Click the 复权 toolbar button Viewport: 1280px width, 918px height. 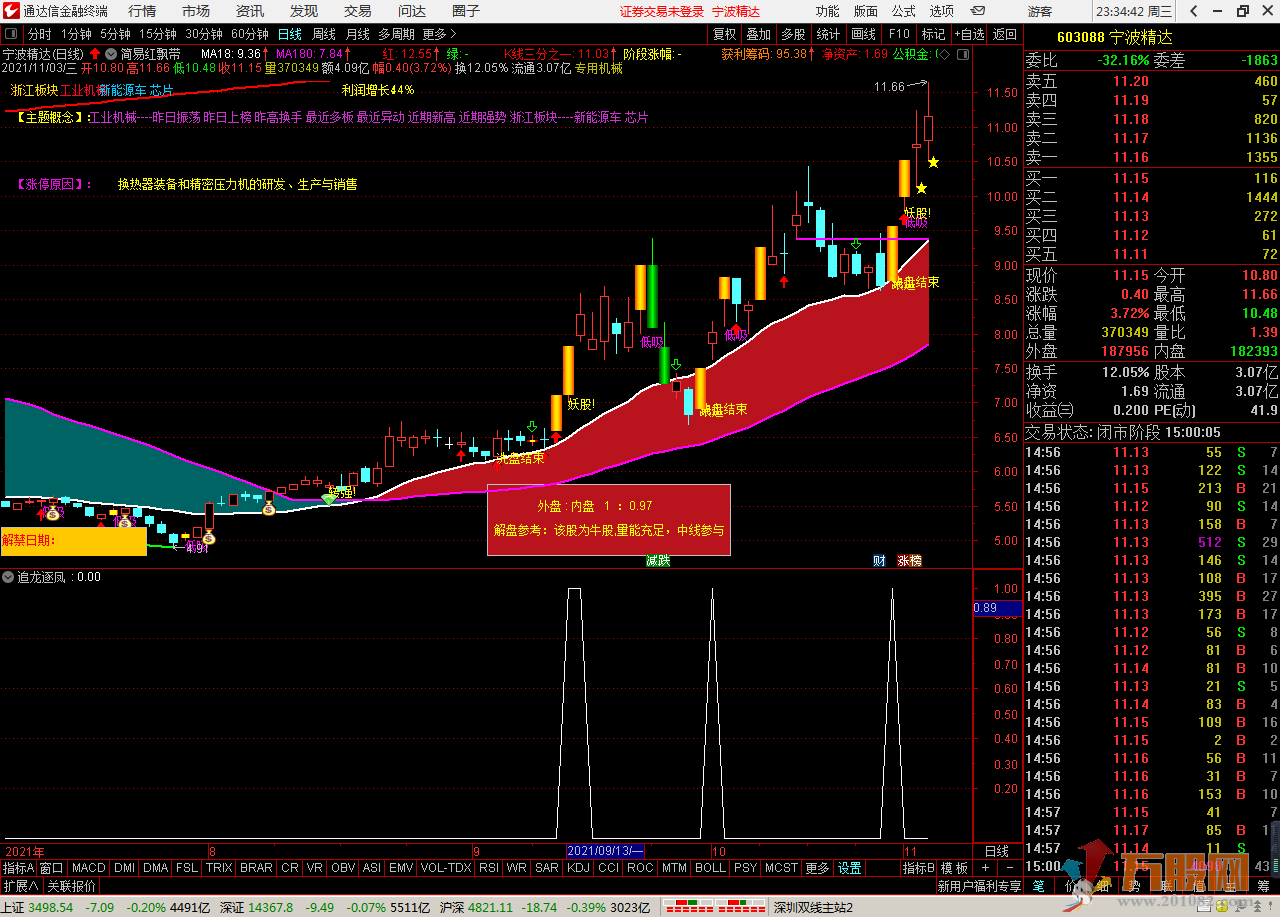724,34
